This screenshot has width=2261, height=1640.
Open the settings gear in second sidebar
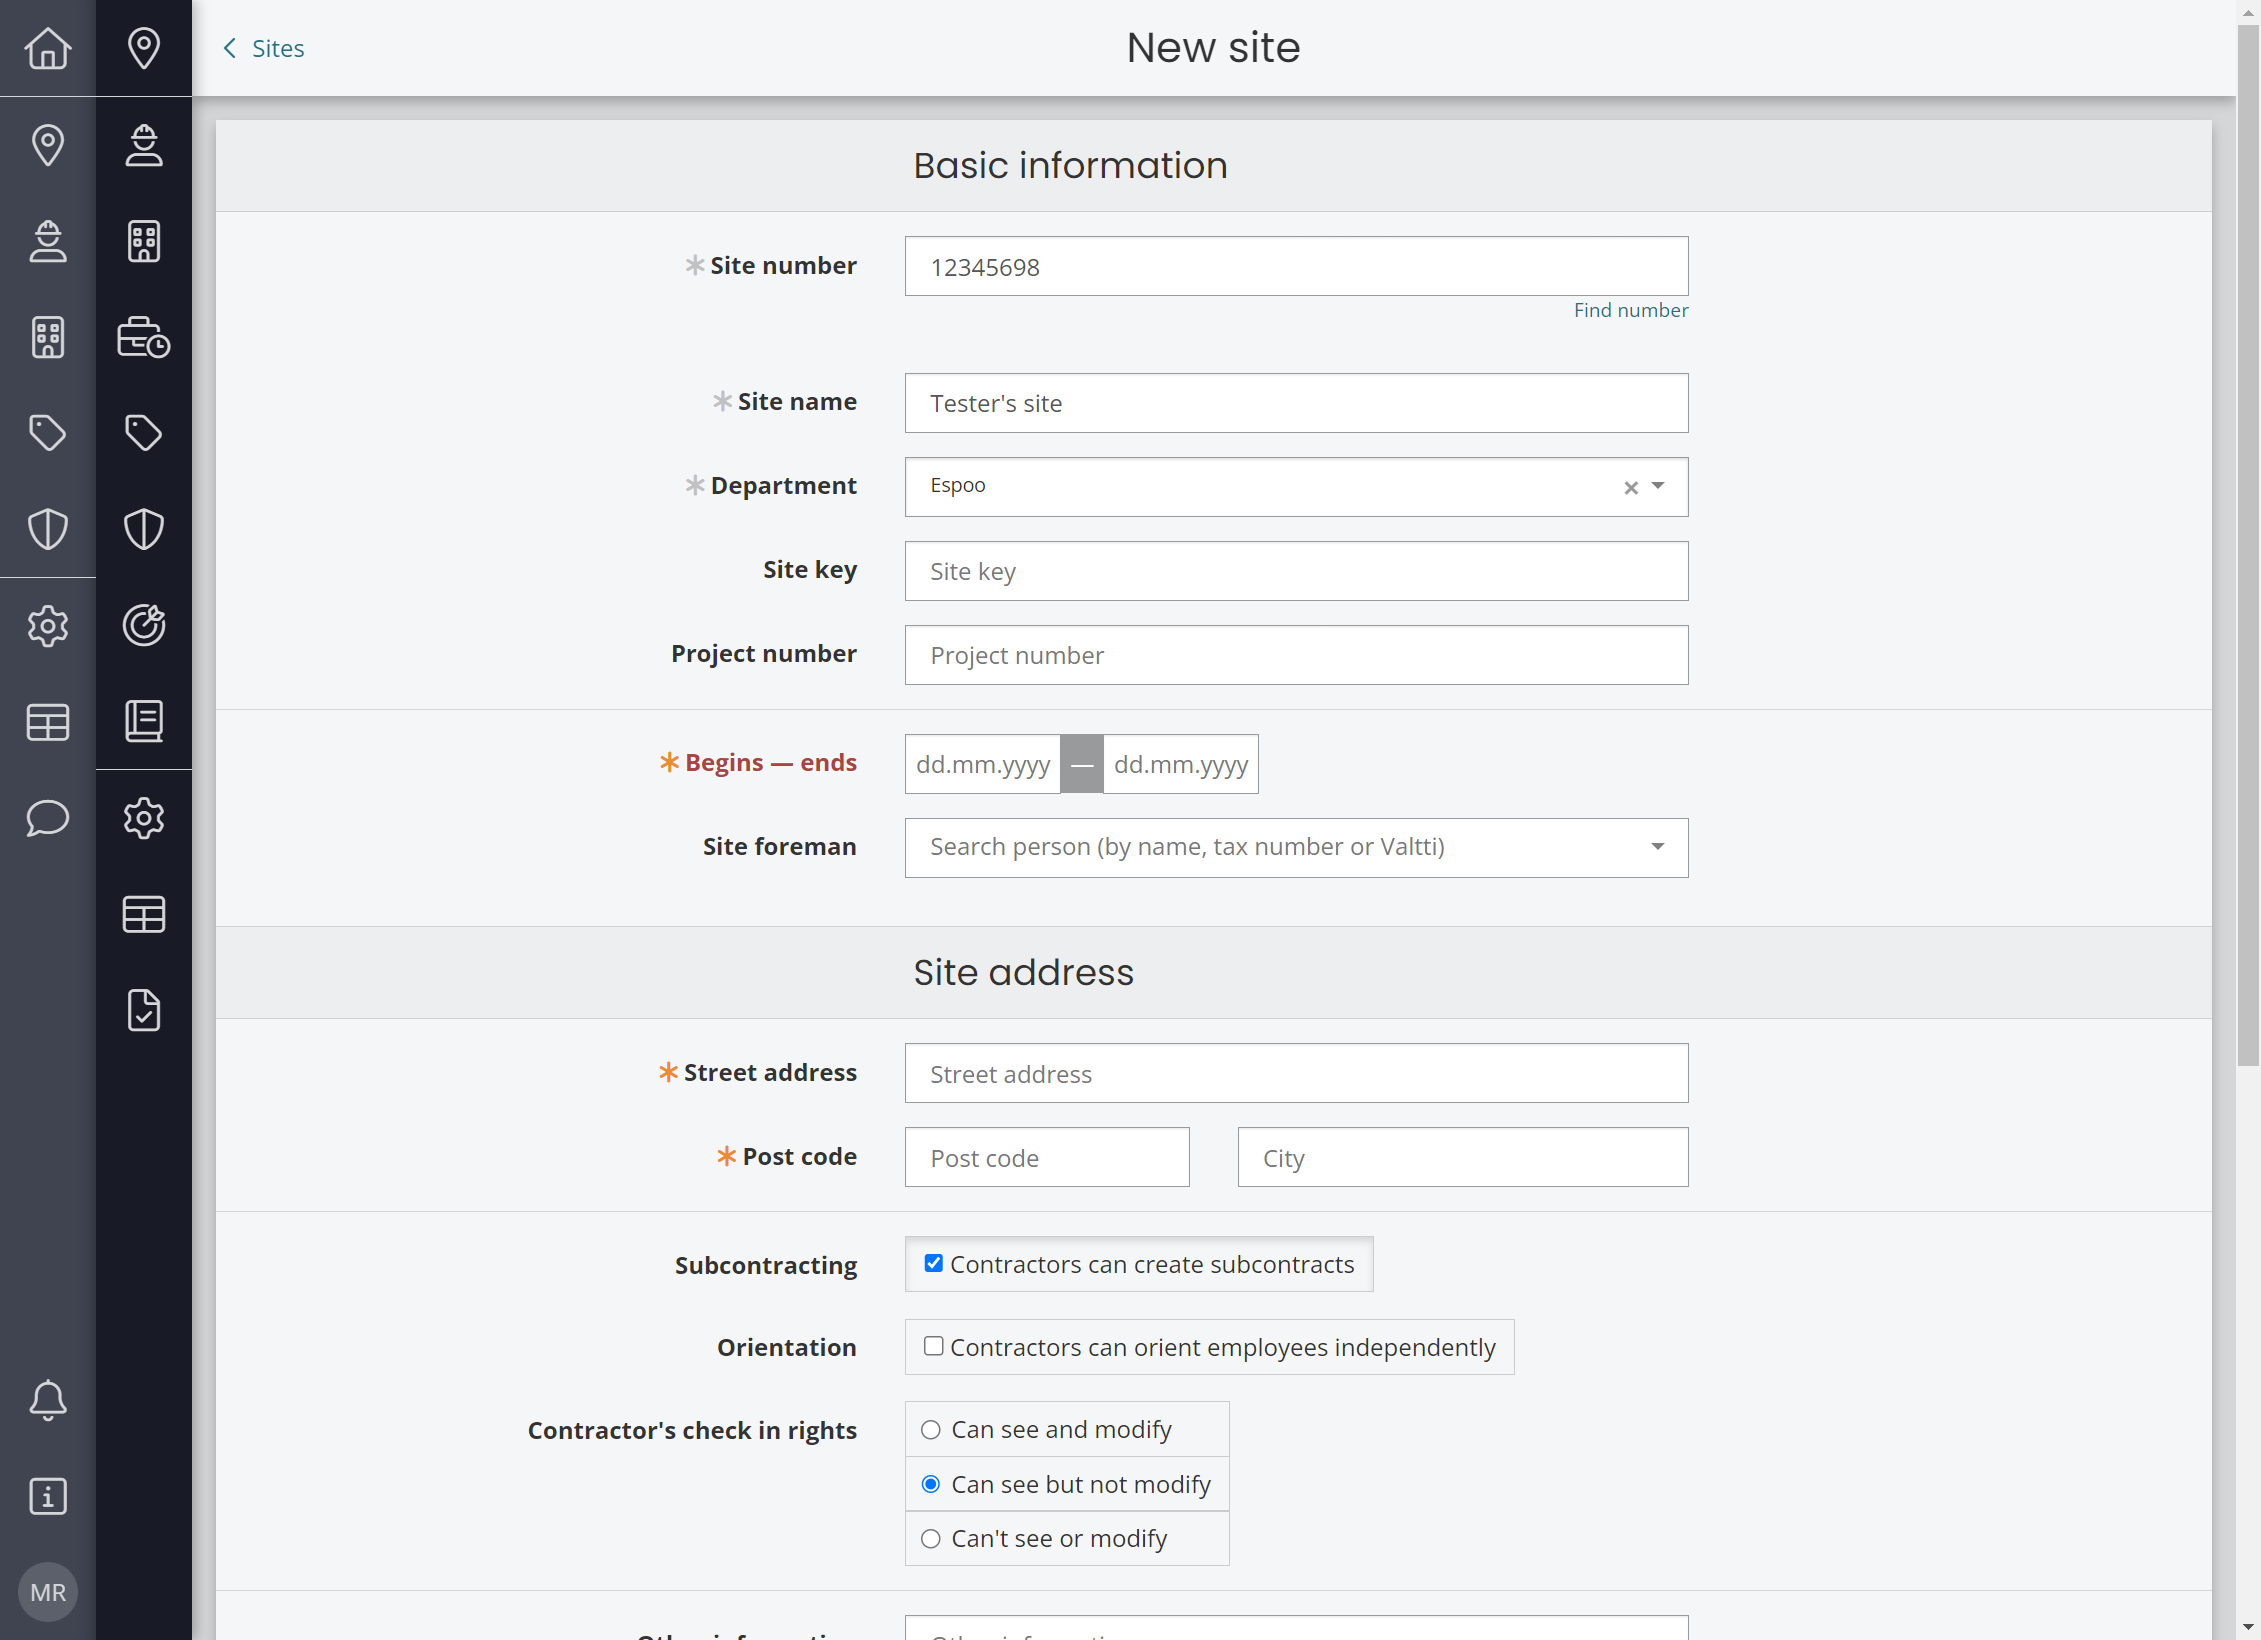tap(144, 818)
